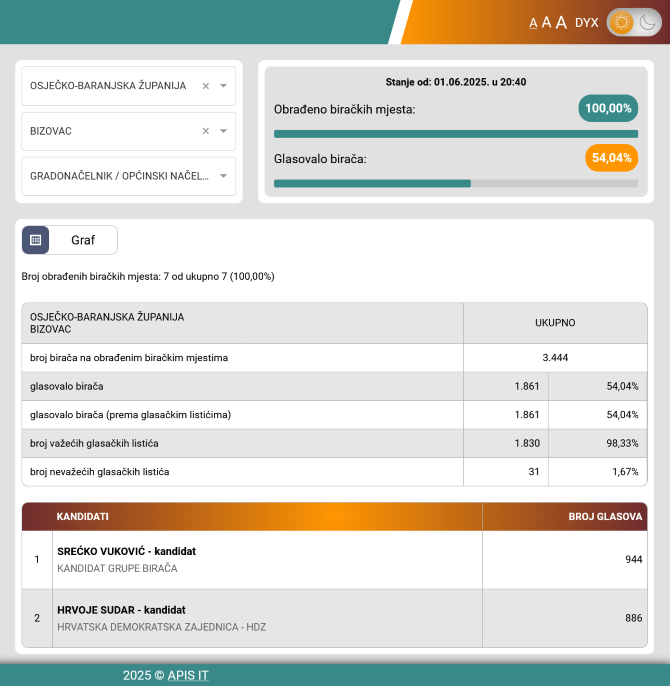
Task: Click the KANDIDATI column header
Action: click(83, 517)
